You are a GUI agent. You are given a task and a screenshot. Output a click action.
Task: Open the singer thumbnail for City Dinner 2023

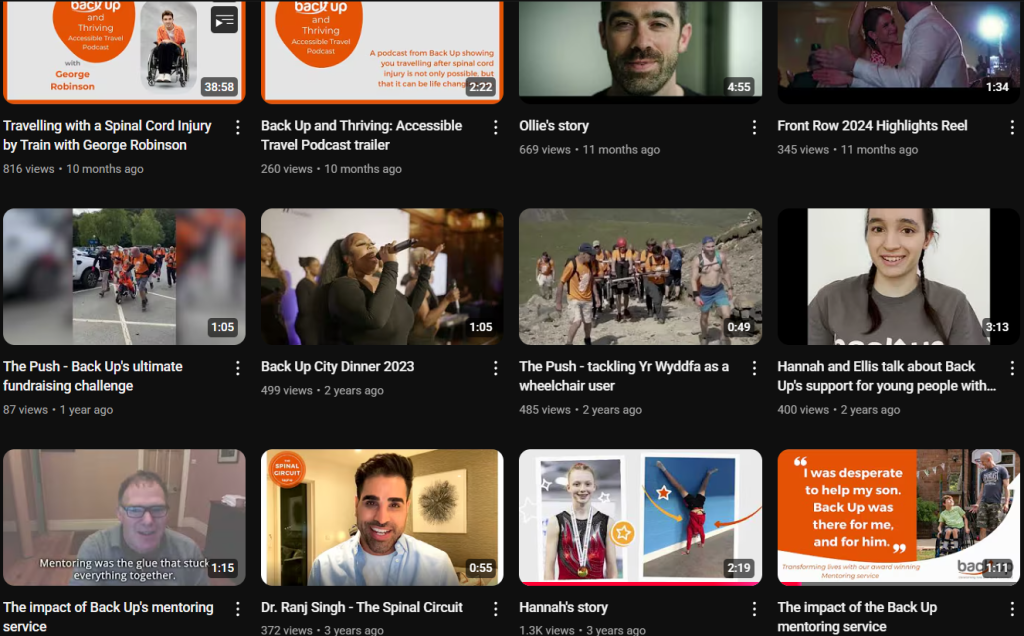[382, 276]
